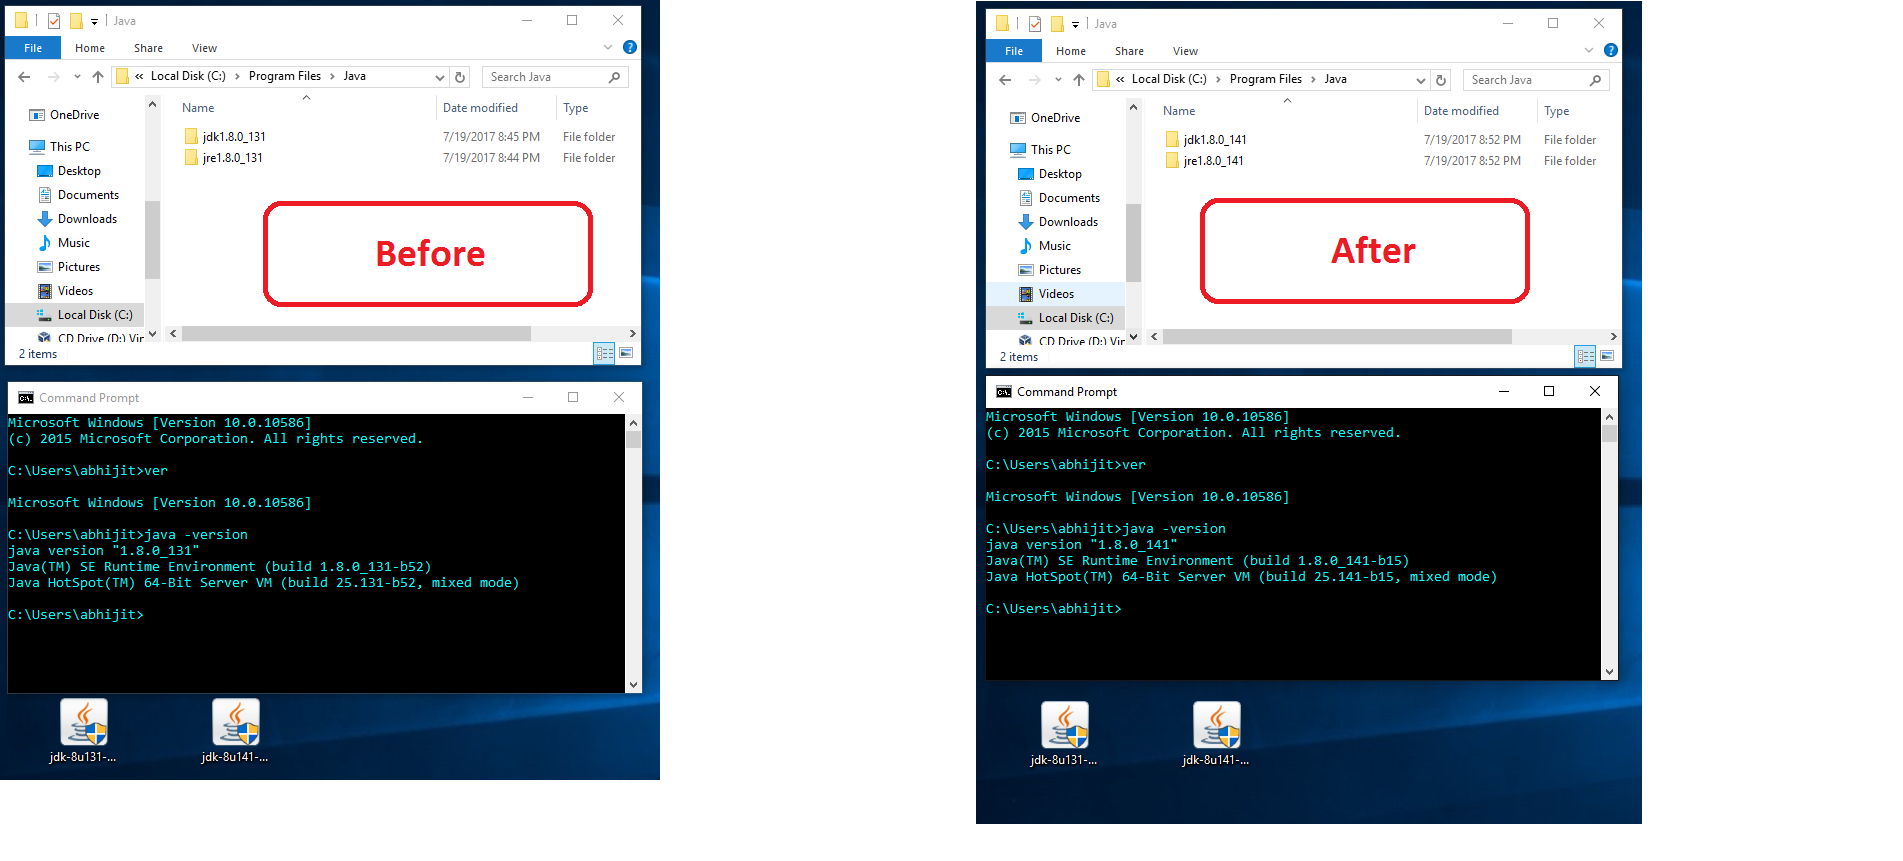Open recent locations dropdown in Before Explorer
This screenshot has width=1903, height=861.
[77, 77]
